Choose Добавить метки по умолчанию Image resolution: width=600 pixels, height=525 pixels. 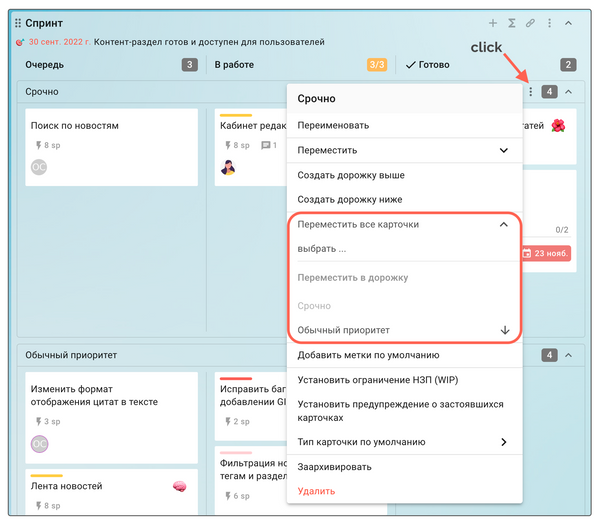[x=404, y=355]
